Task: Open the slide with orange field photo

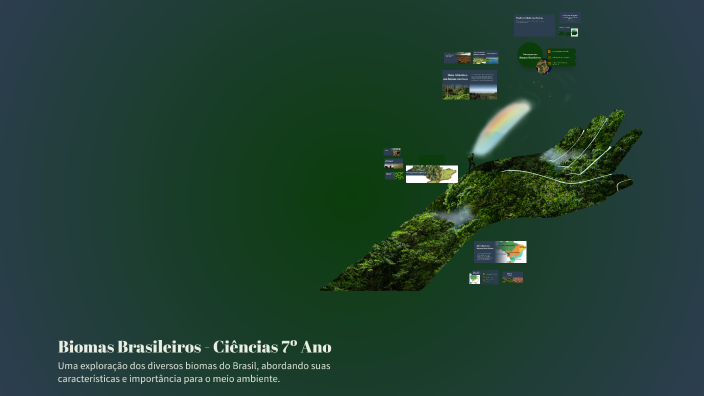Action: click(x=458, y=57)
